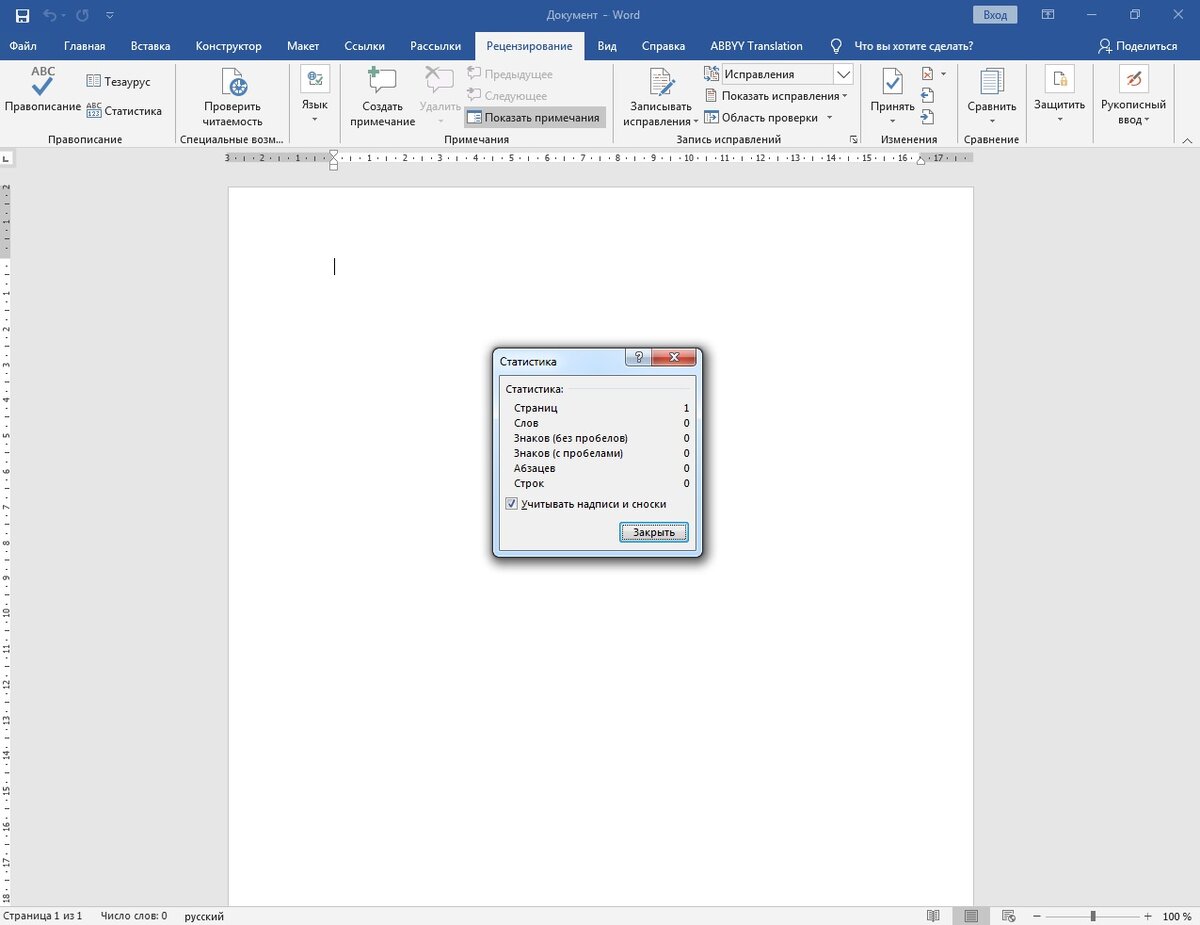Start Записывать исправления track changes
This screenshot has width=1200, height=925.
point(661,97)
